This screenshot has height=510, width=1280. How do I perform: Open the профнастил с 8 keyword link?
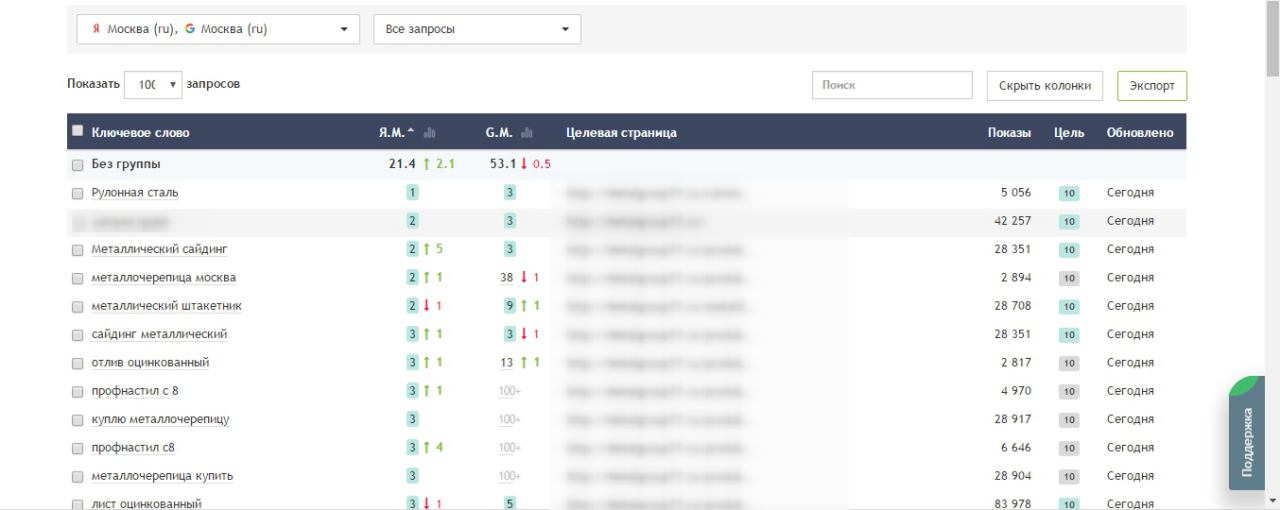point(135,390)
